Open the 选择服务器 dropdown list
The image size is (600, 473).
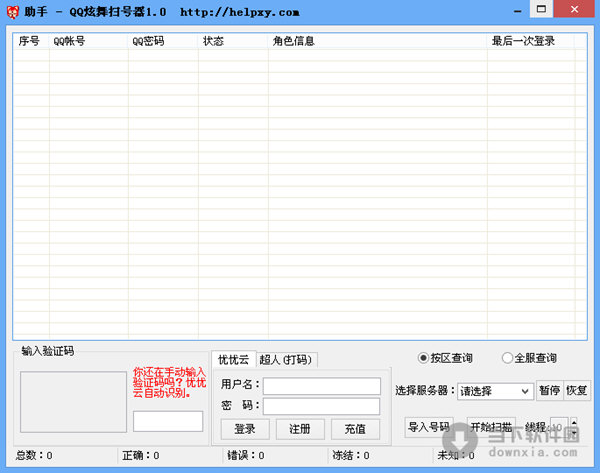495,391
